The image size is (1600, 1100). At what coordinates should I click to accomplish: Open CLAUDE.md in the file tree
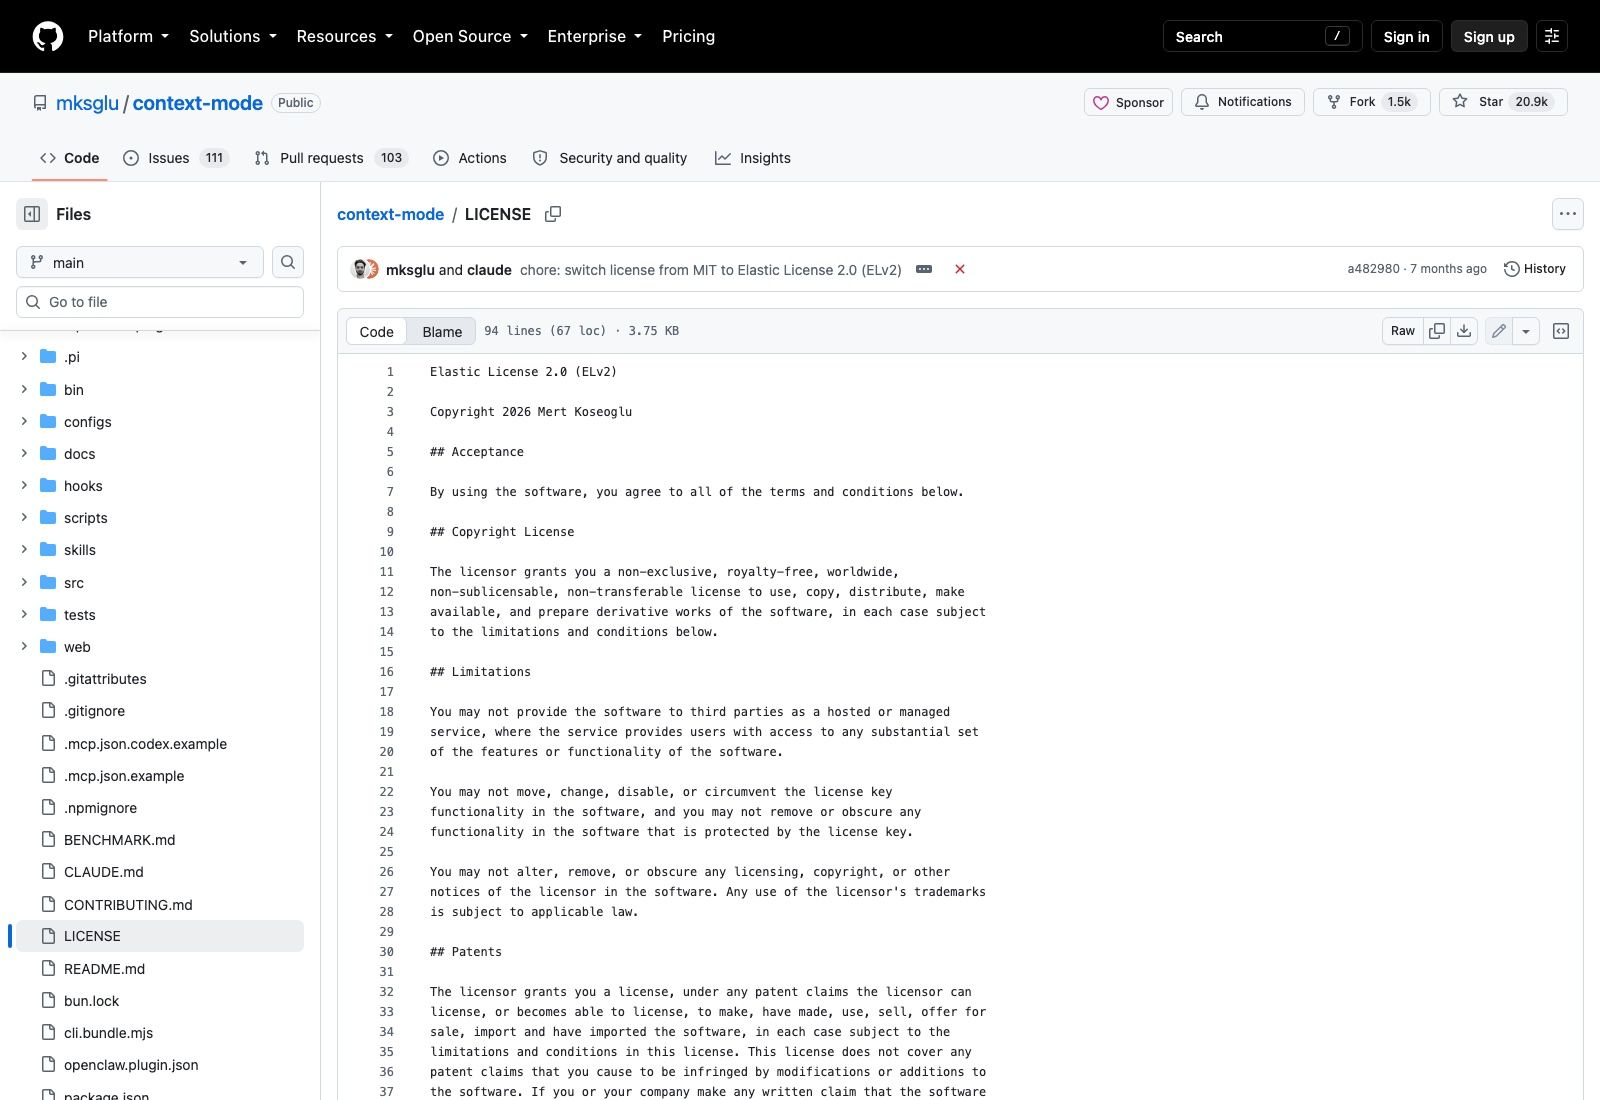pos(103,872)
